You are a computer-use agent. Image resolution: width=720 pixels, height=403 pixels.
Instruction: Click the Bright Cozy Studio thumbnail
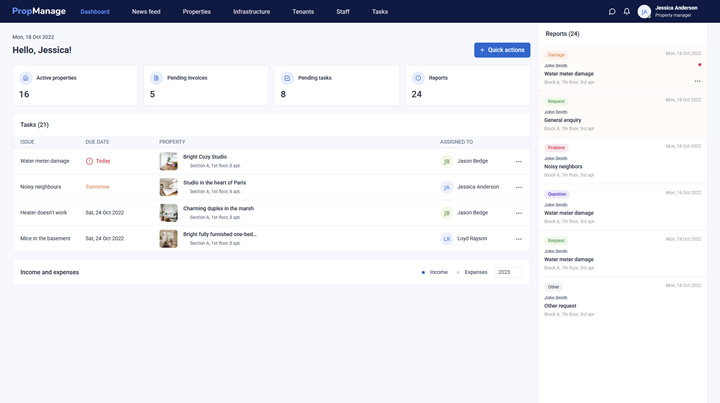point(168,161)
